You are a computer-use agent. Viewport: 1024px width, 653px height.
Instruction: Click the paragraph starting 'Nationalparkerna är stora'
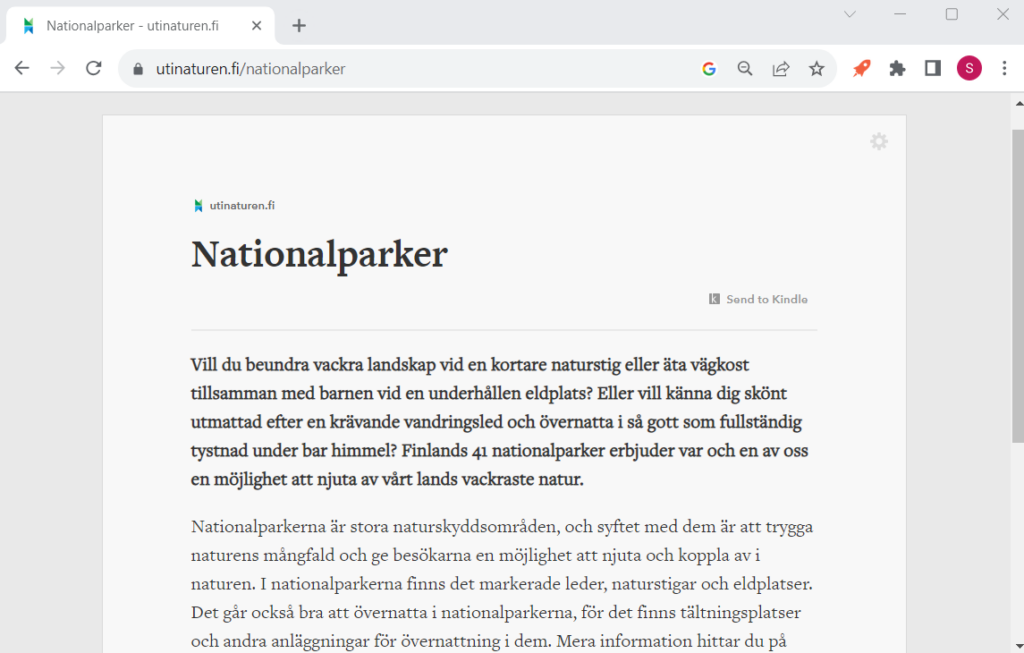click(502, 584)
